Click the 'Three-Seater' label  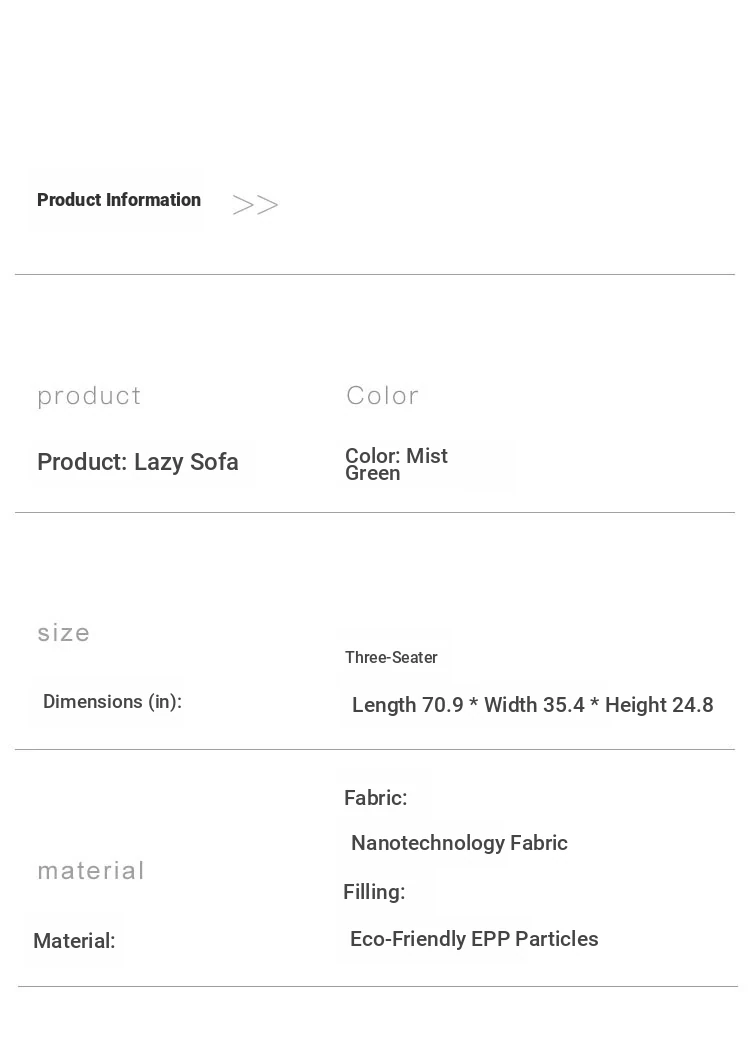pyautogui.click(x=391, y=657)
